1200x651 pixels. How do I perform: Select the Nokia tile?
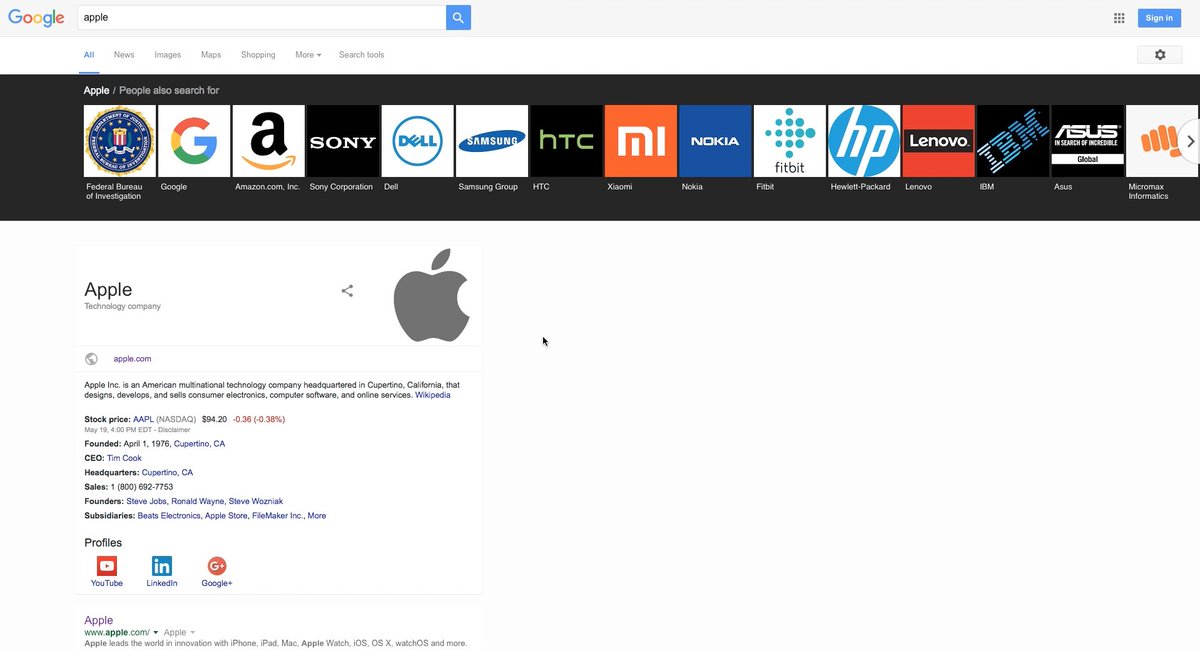click(715, 141)
